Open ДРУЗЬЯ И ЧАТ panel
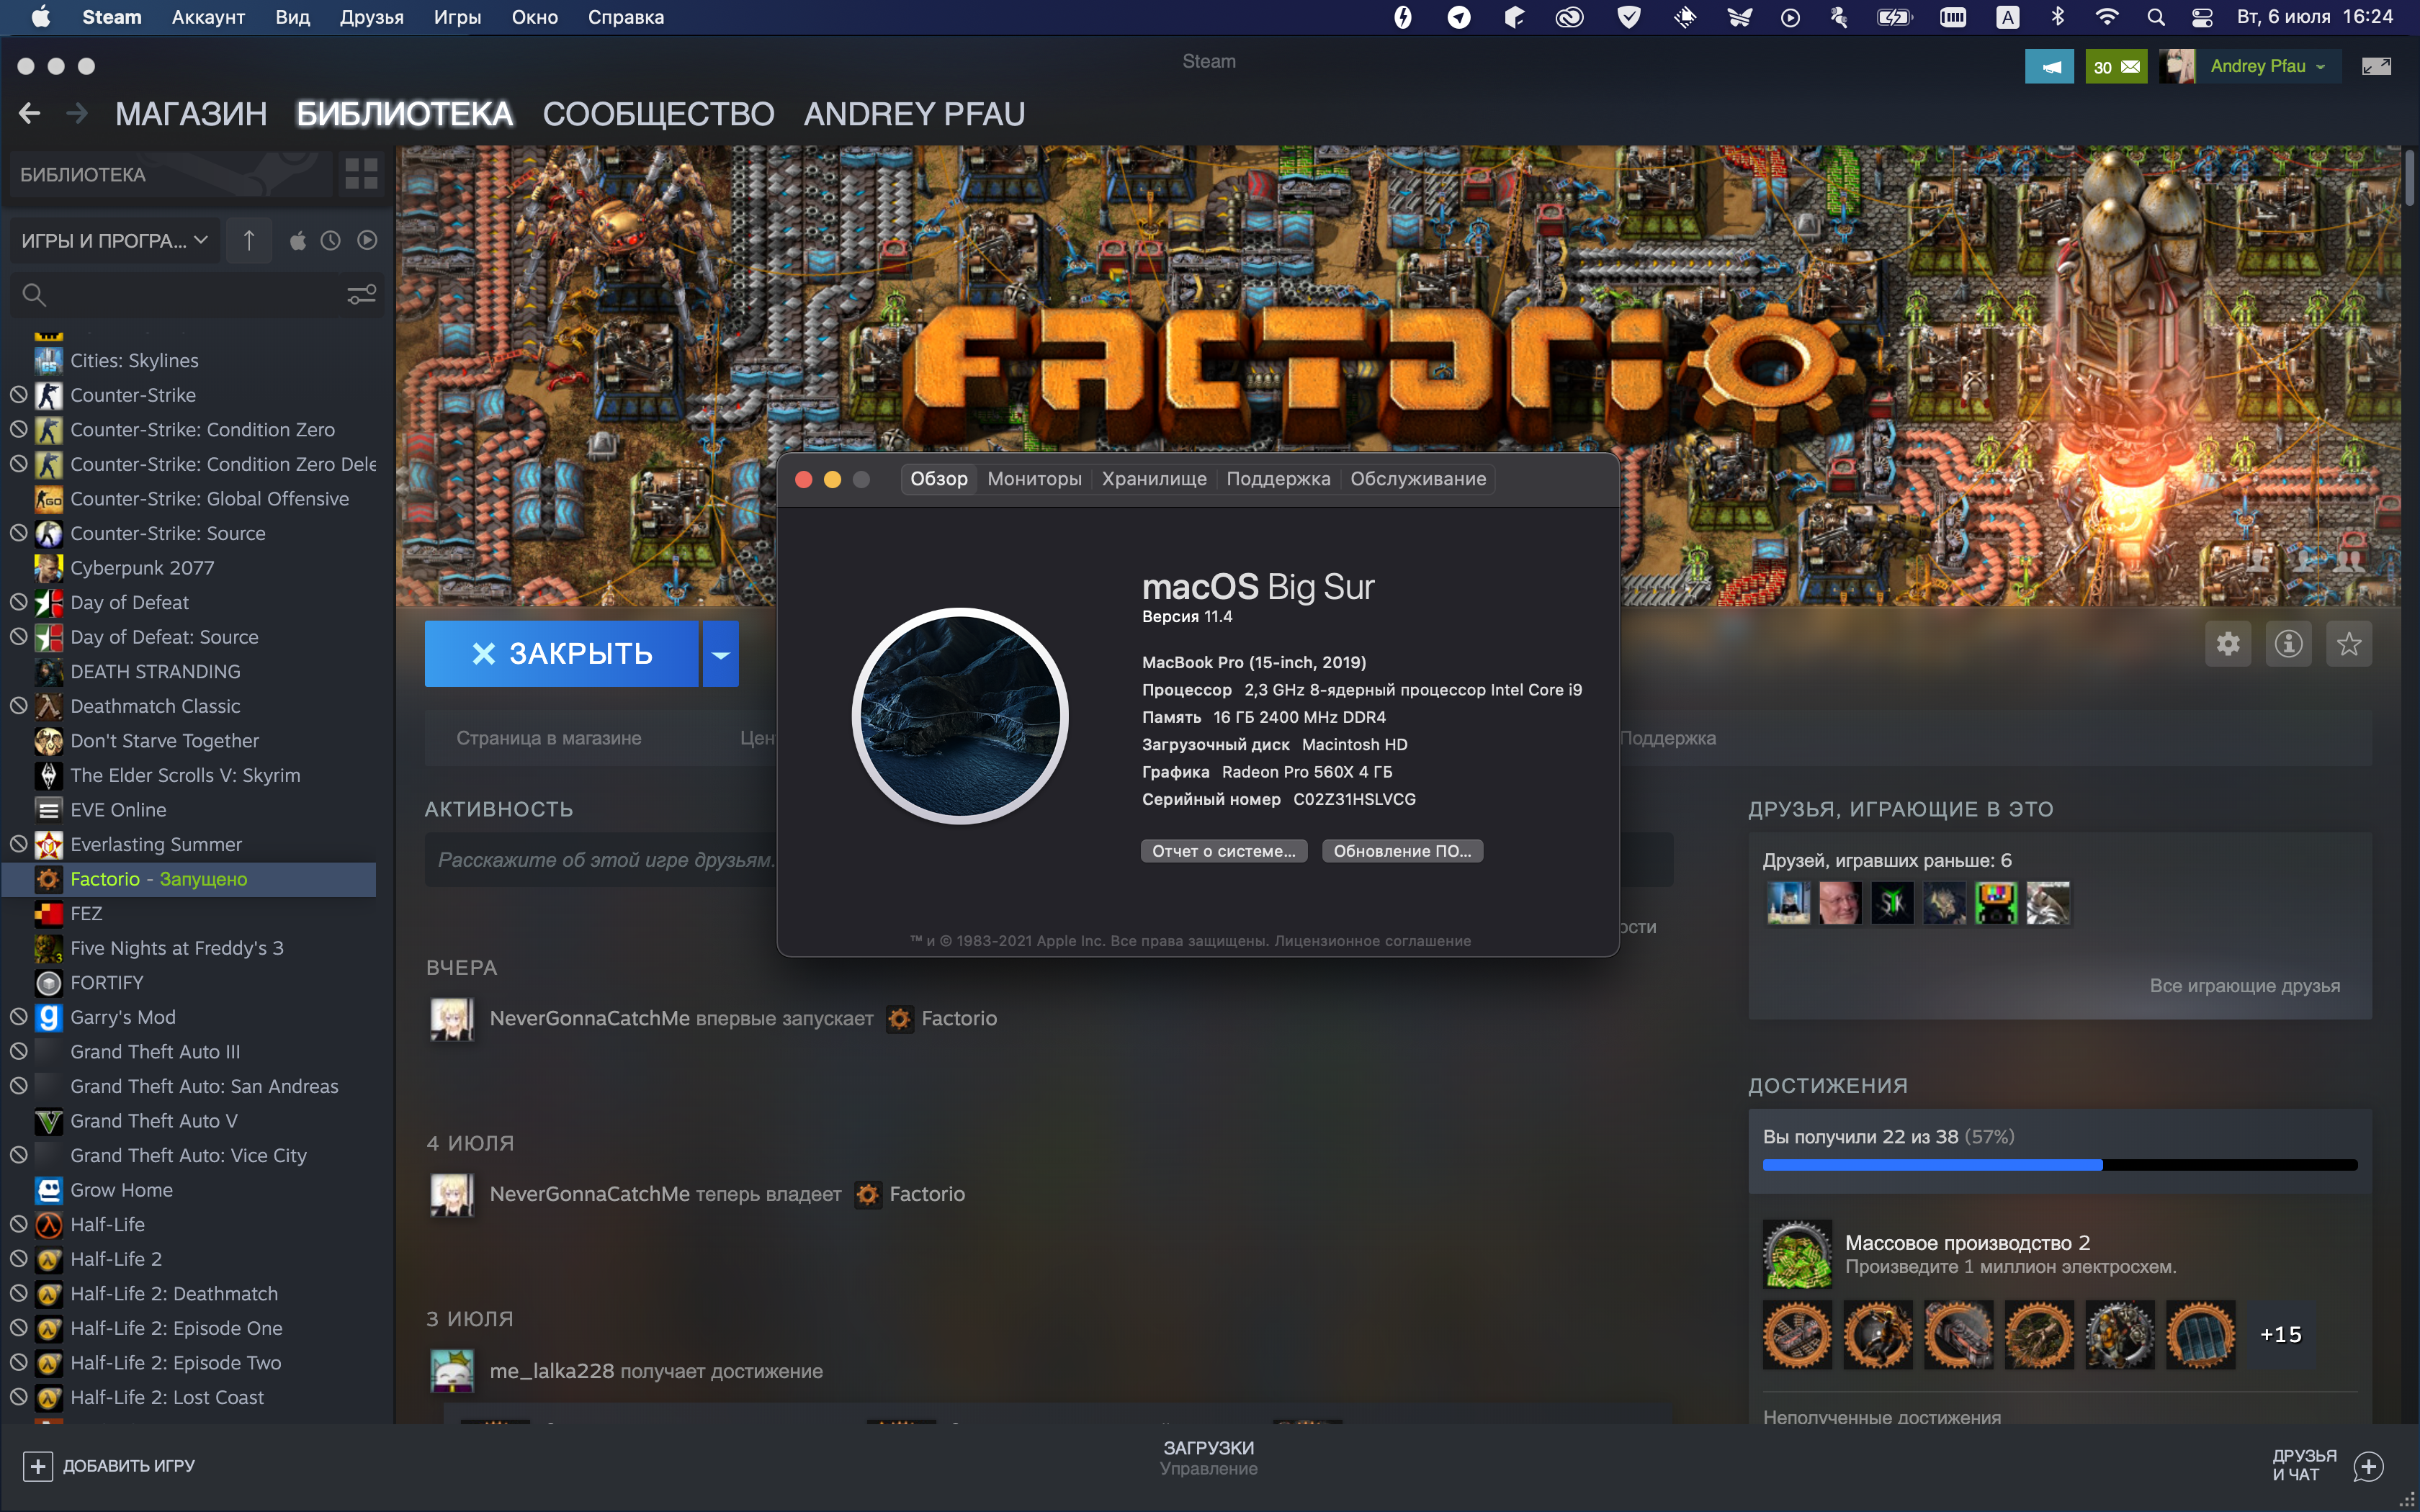 click(2328, 1465)
